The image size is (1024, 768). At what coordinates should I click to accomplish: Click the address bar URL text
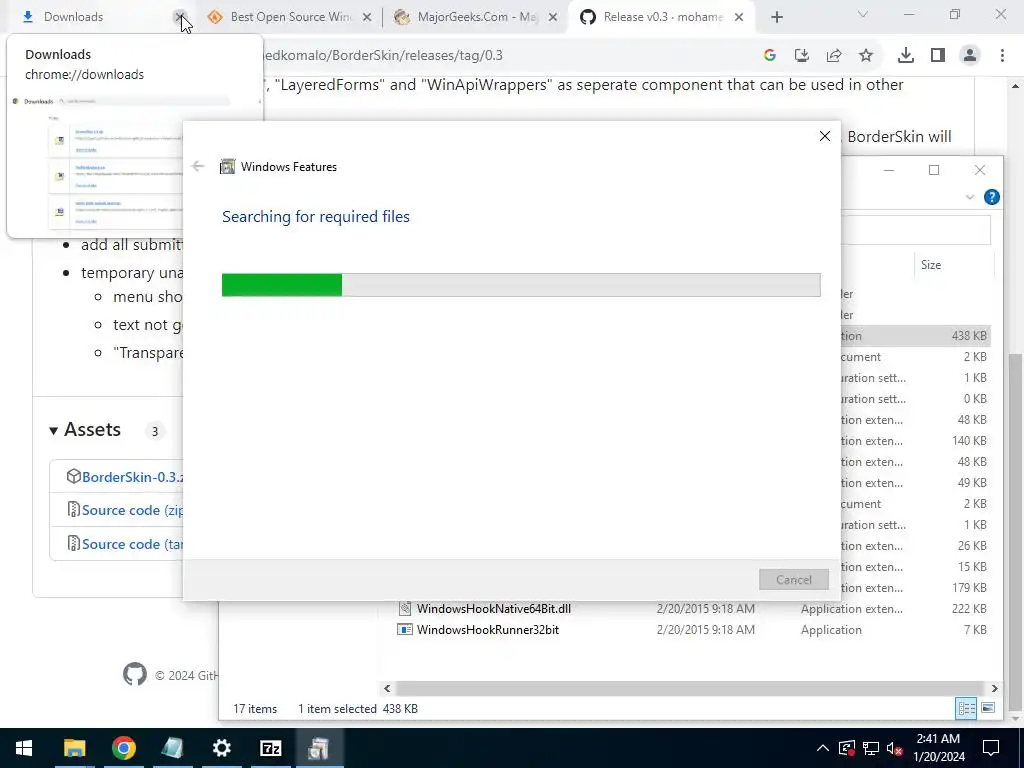(x=384, y=56)
